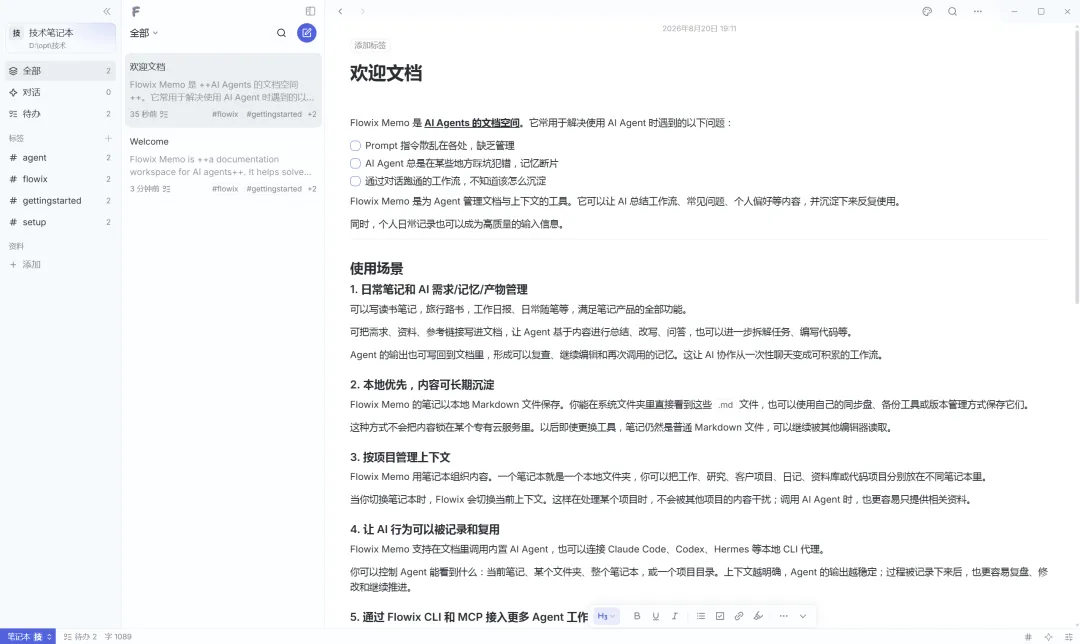Expand floating toolbar with down chevron

tap(802, 616)
